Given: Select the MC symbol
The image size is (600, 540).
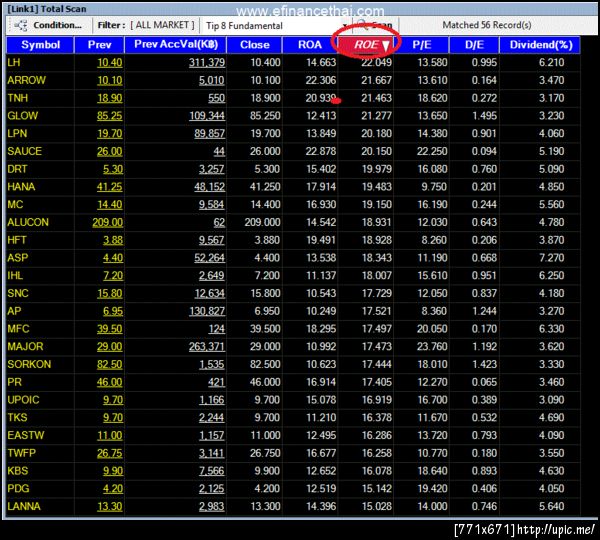Looking at the screenshot, I should pyautogui.click(x=15, y=204).
